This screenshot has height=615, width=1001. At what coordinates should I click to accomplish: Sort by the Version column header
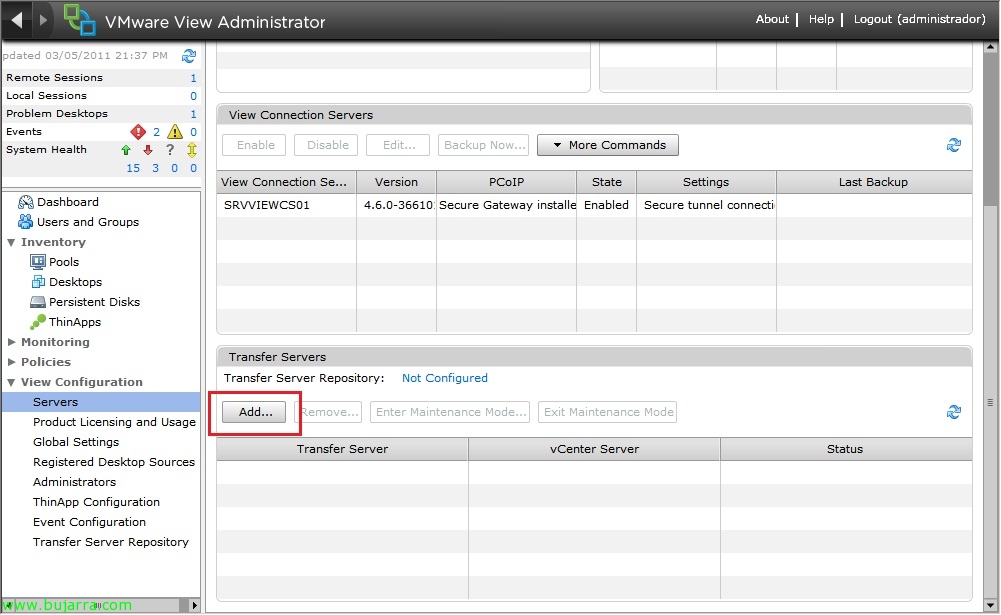(396, 183)
